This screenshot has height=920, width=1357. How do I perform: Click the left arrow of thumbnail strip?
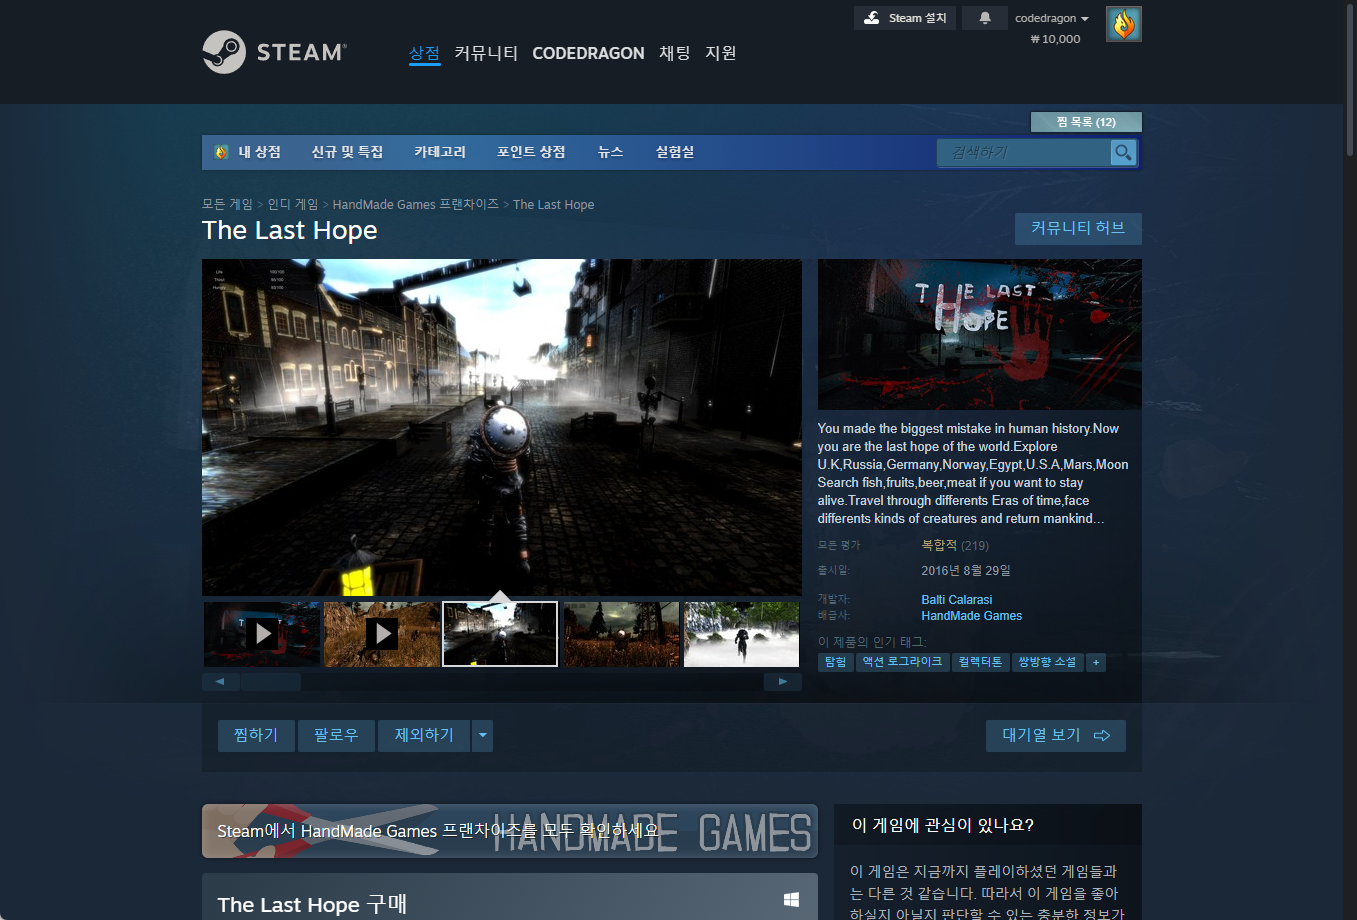point(220,682)
